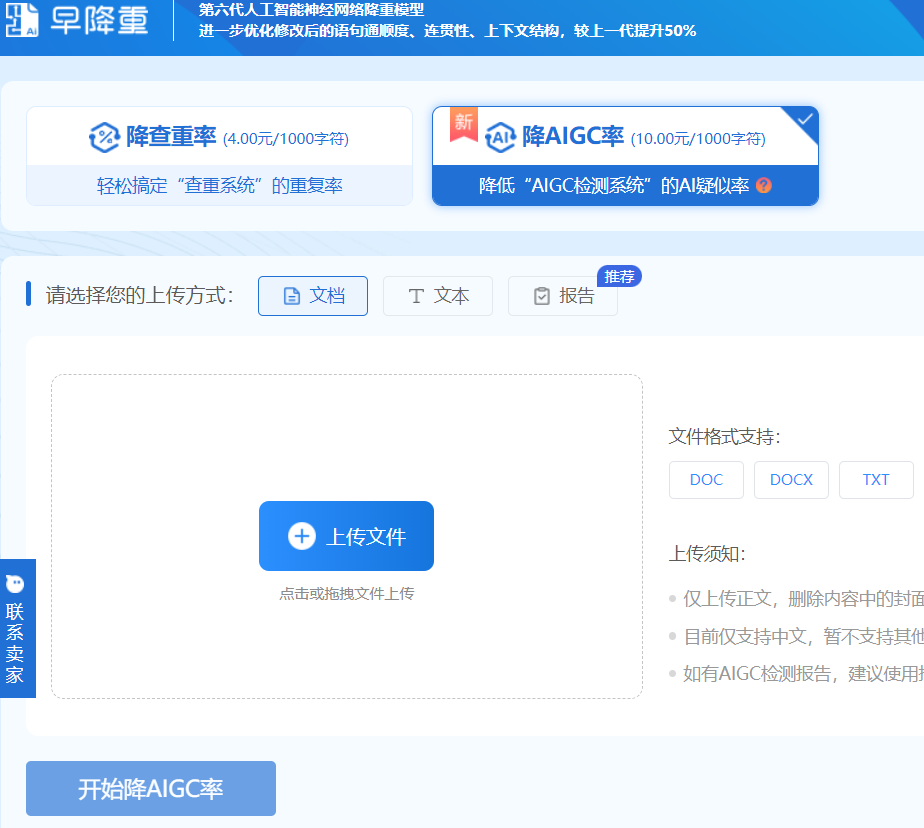Choose the 文本 upload method
Image resolution: width=924 pixels, height=828 pixels.
(438, 296)
